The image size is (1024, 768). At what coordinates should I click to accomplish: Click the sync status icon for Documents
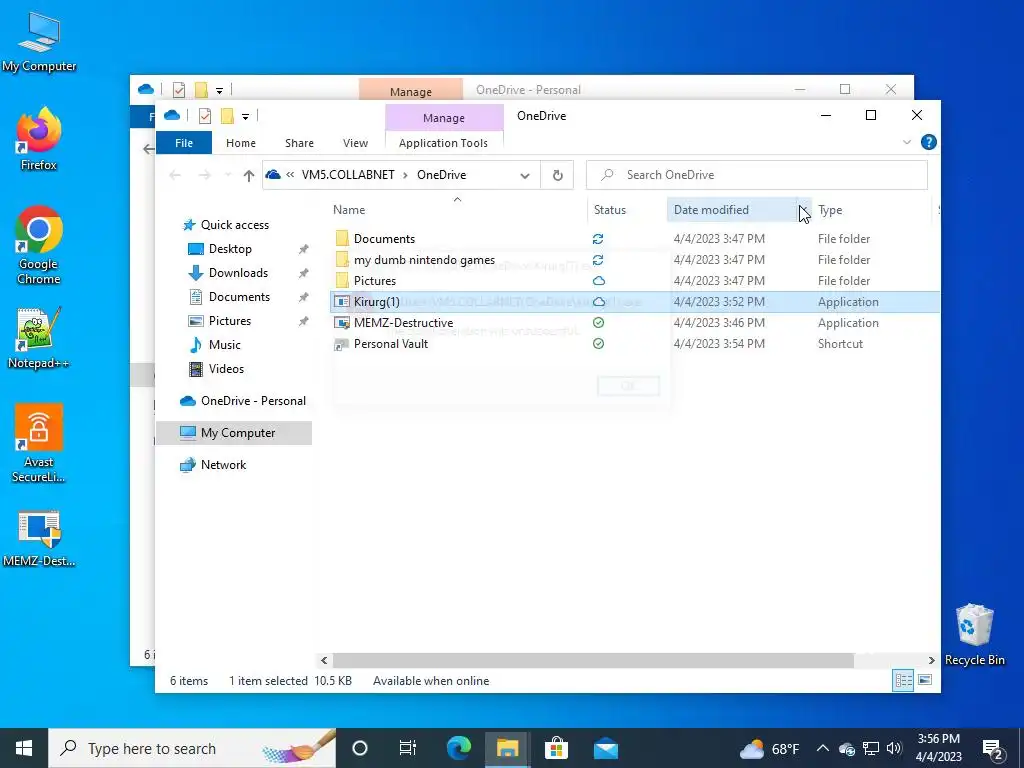(598, 239)
